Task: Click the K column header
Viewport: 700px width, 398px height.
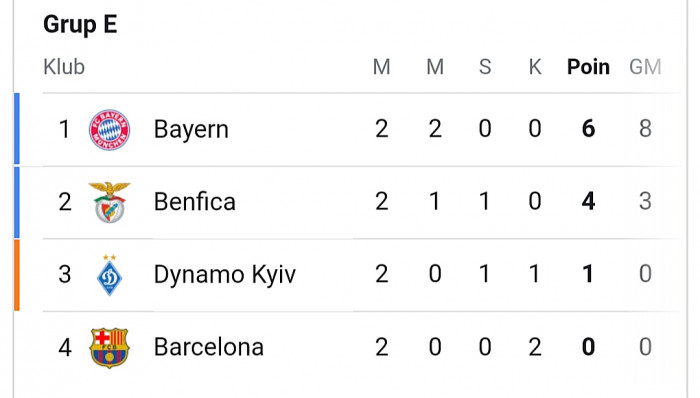Action: (x=535, y=67)
